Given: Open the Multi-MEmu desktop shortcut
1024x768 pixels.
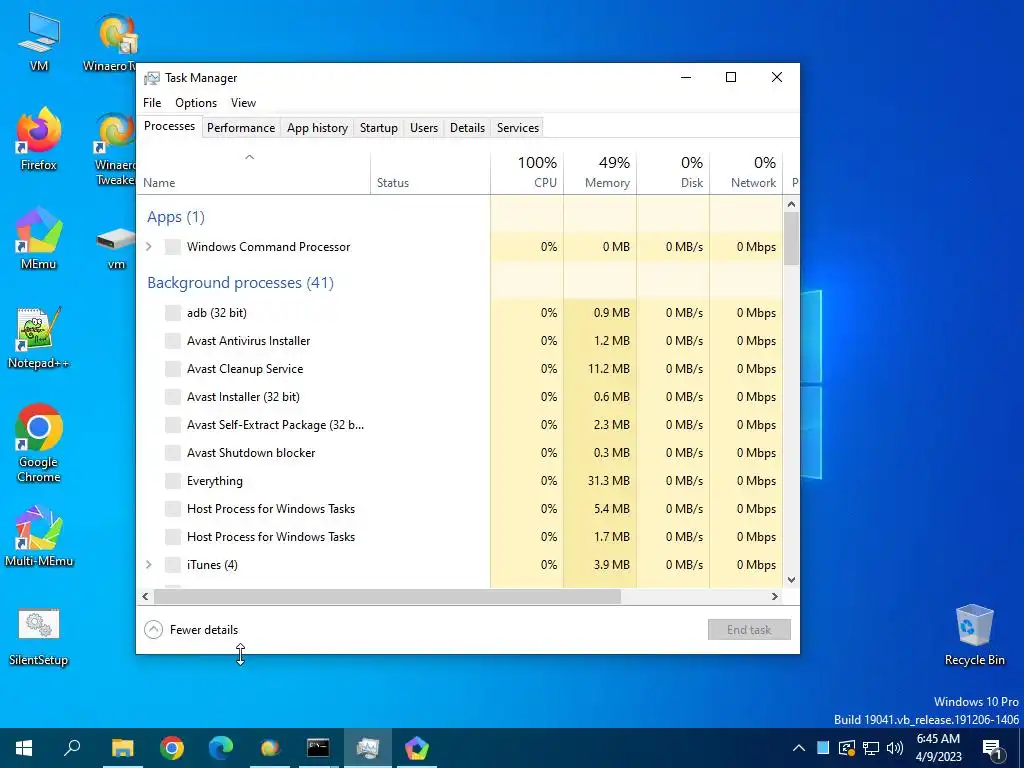Looking at the screenshot, I should (39, 536).
